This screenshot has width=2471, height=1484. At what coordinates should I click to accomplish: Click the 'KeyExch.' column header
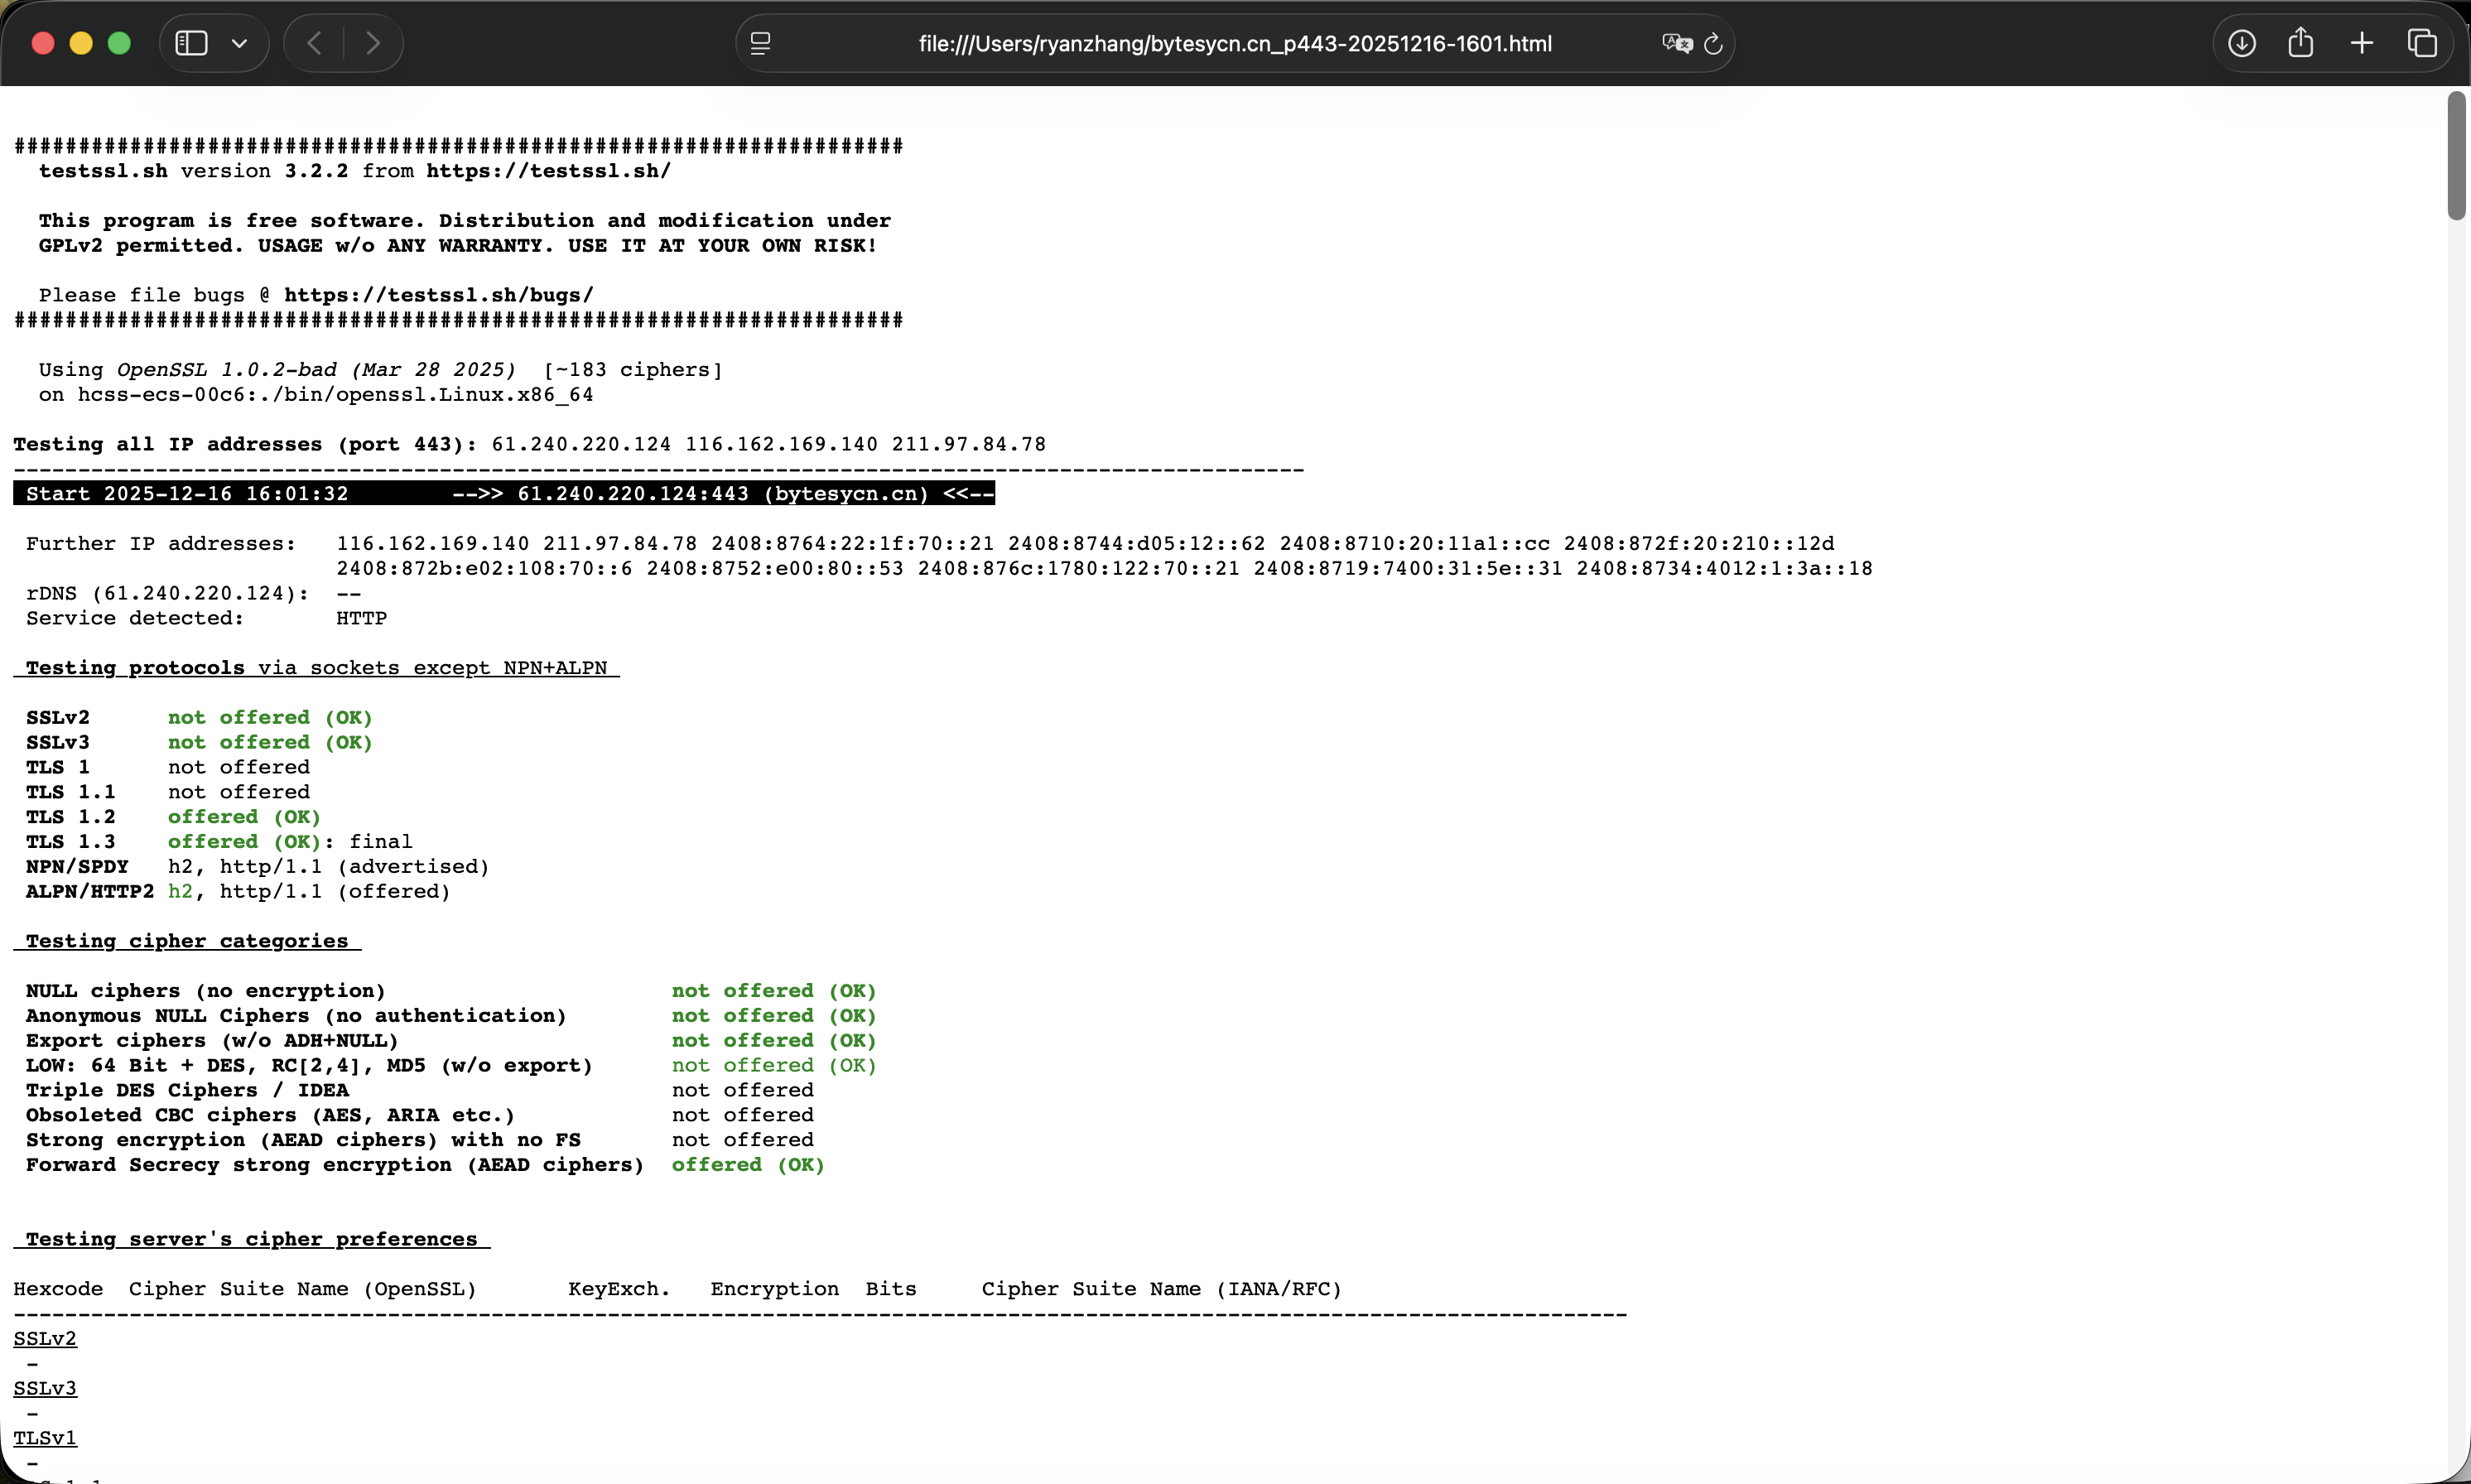619,1289
